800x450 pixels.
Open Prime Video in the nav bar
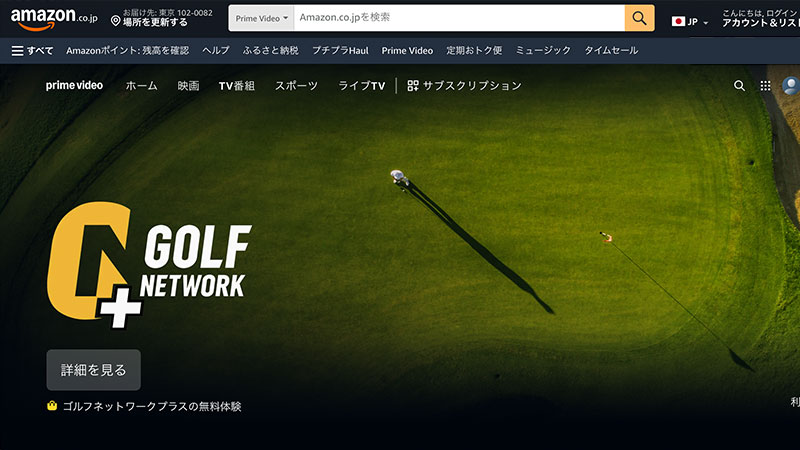tap(407, 51)
